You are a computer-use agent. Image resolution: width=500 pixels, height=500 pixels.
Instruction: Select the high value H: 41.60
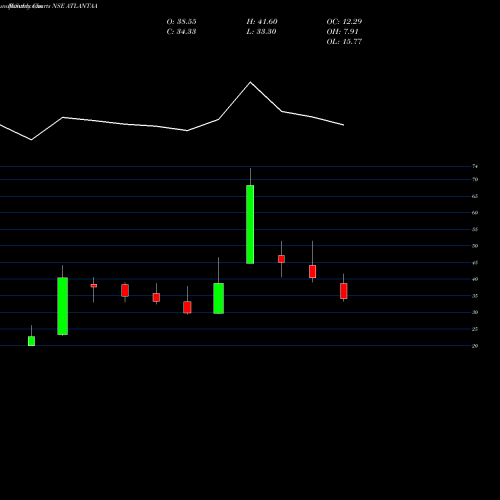click(262, 22)
